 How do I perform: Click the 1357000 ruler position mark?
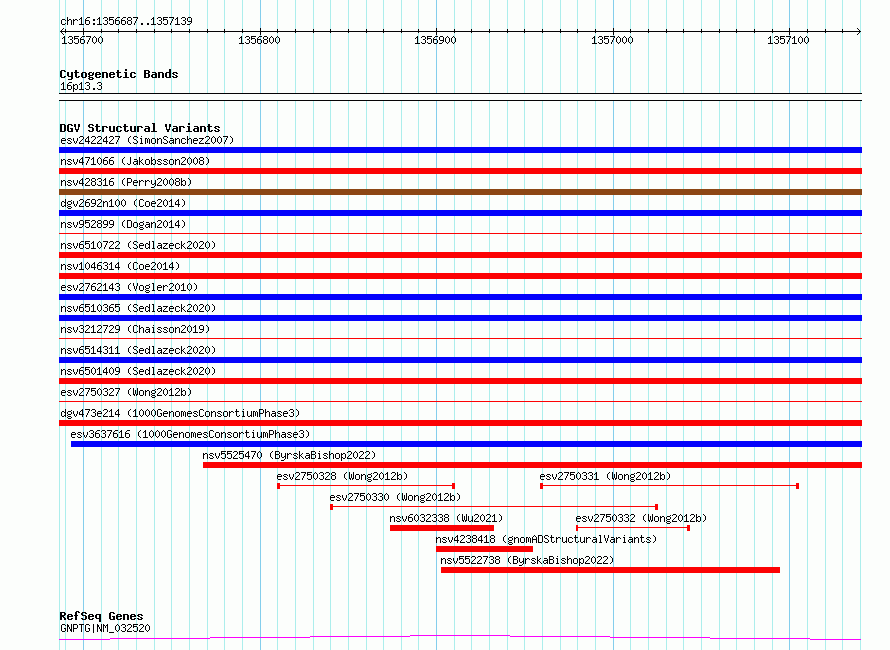[x=612, y=40]
